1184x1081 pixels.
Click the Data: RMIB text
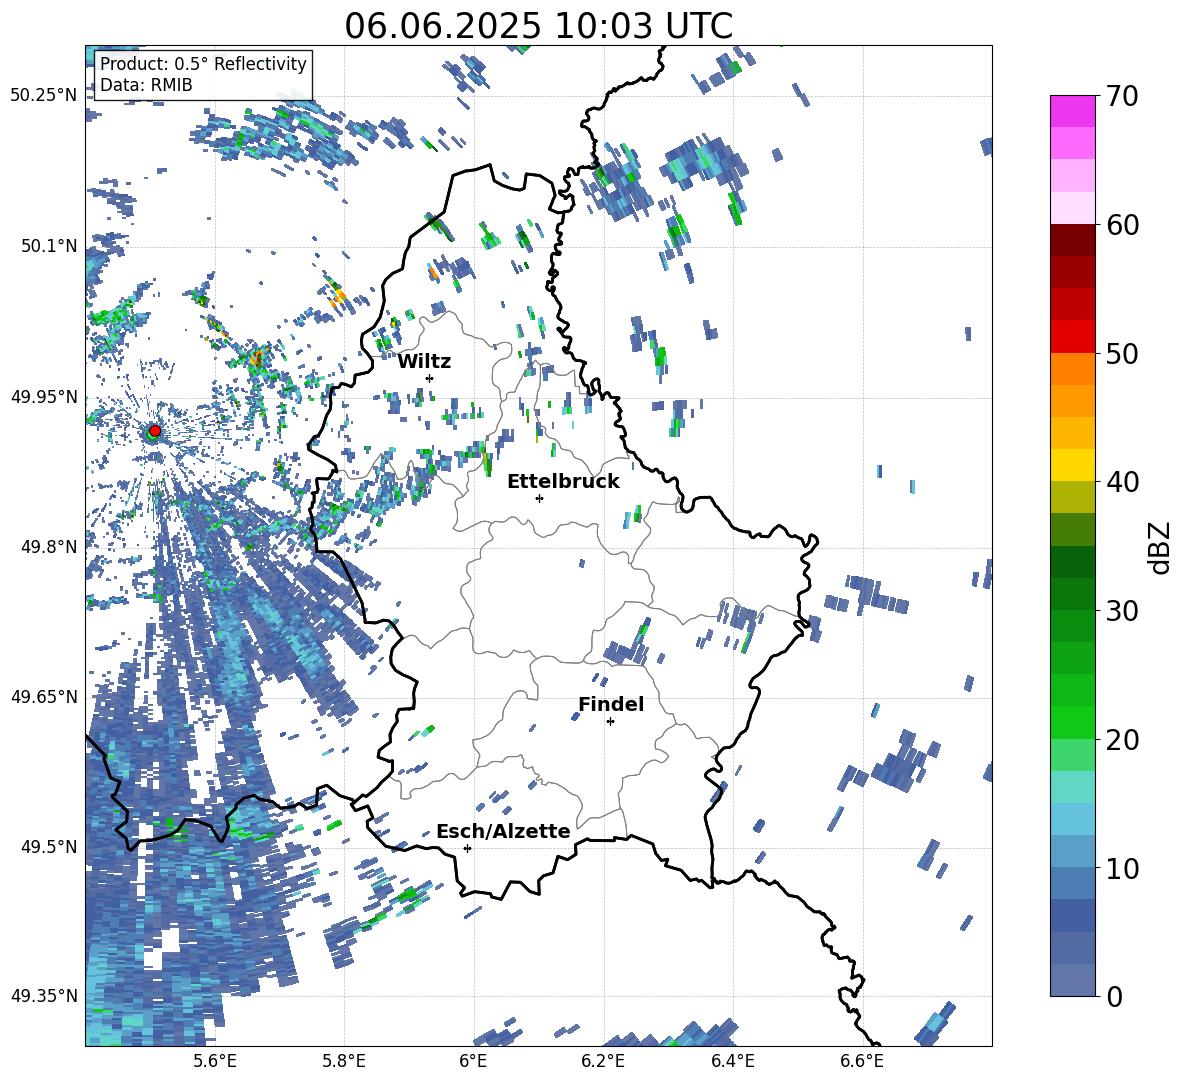point(146,85)
